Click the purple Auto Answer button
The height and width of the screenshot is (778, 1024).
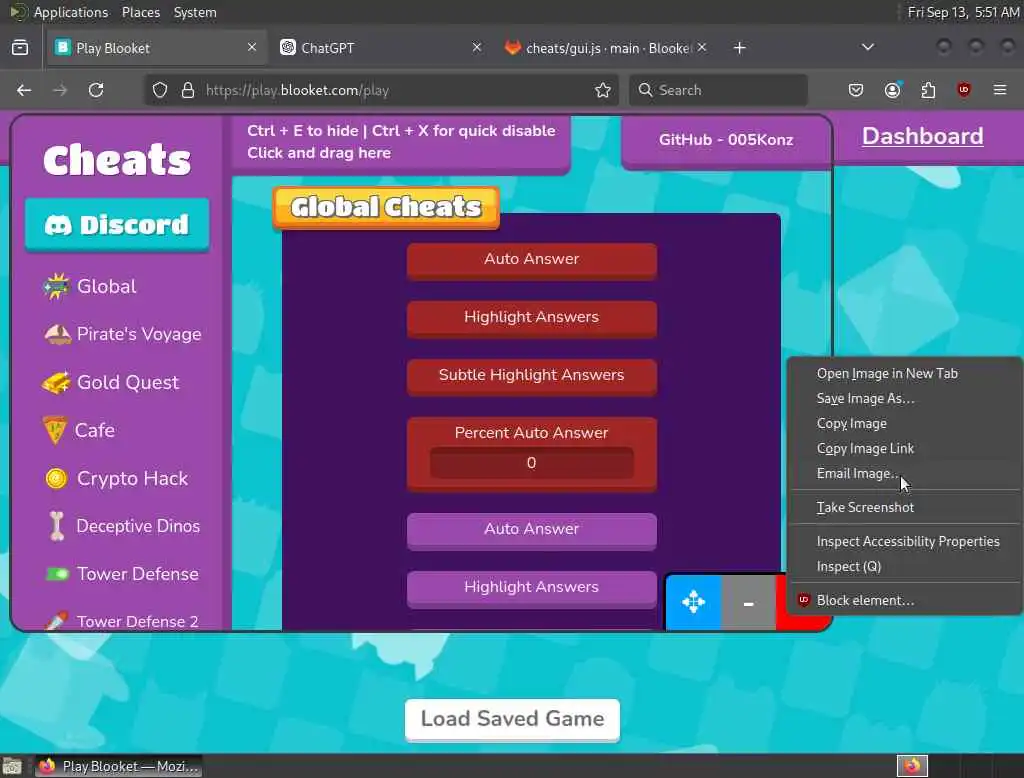[x=532, y=530]
